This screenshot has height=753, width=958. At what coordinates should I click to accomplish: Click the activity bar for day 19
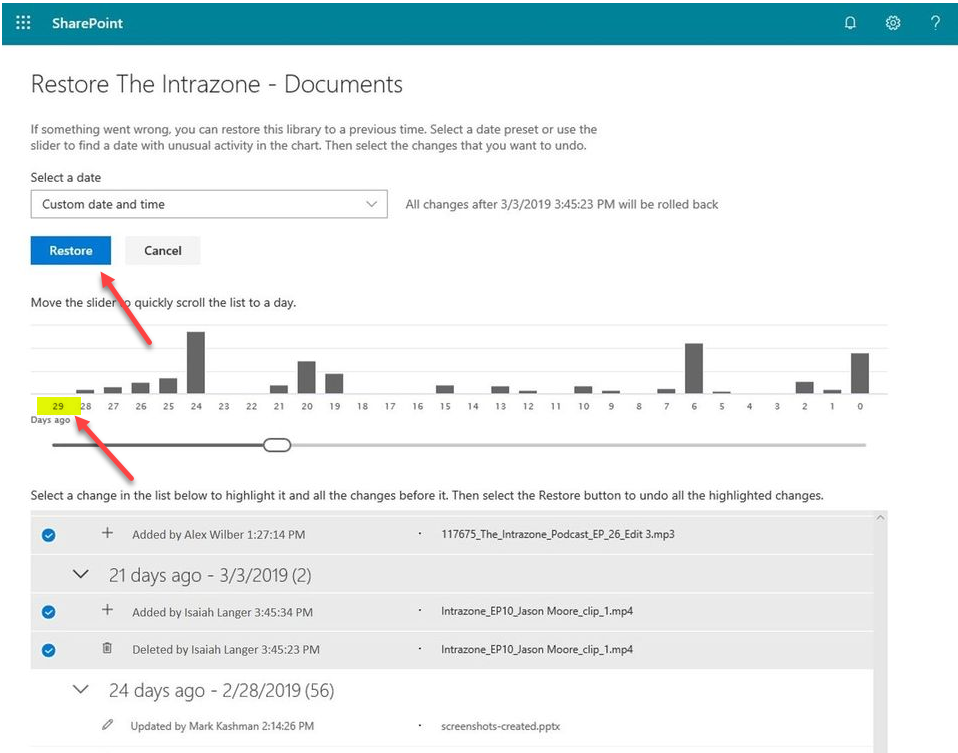point(334,384)
